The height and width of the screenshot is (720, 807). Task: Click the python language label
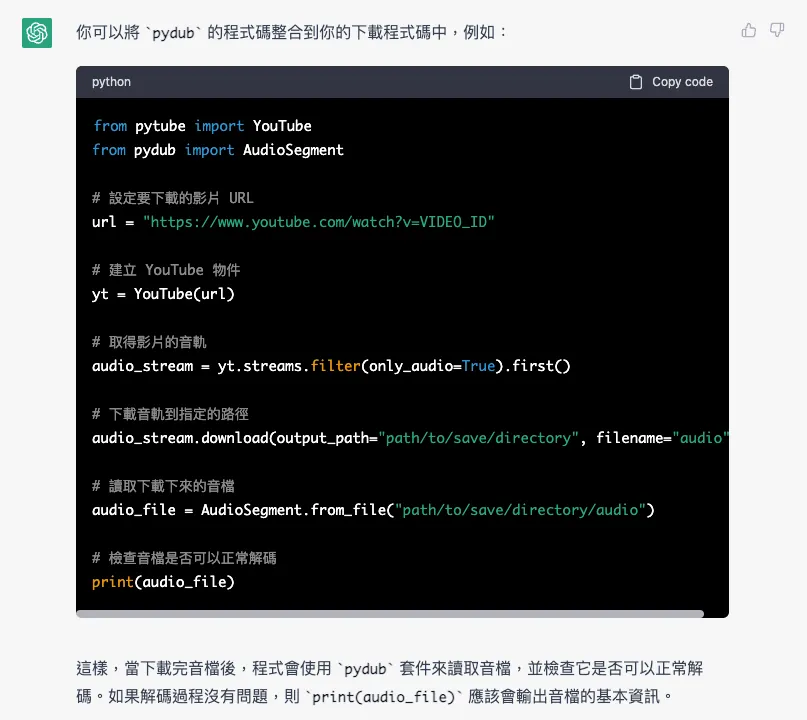click(111, 82)
